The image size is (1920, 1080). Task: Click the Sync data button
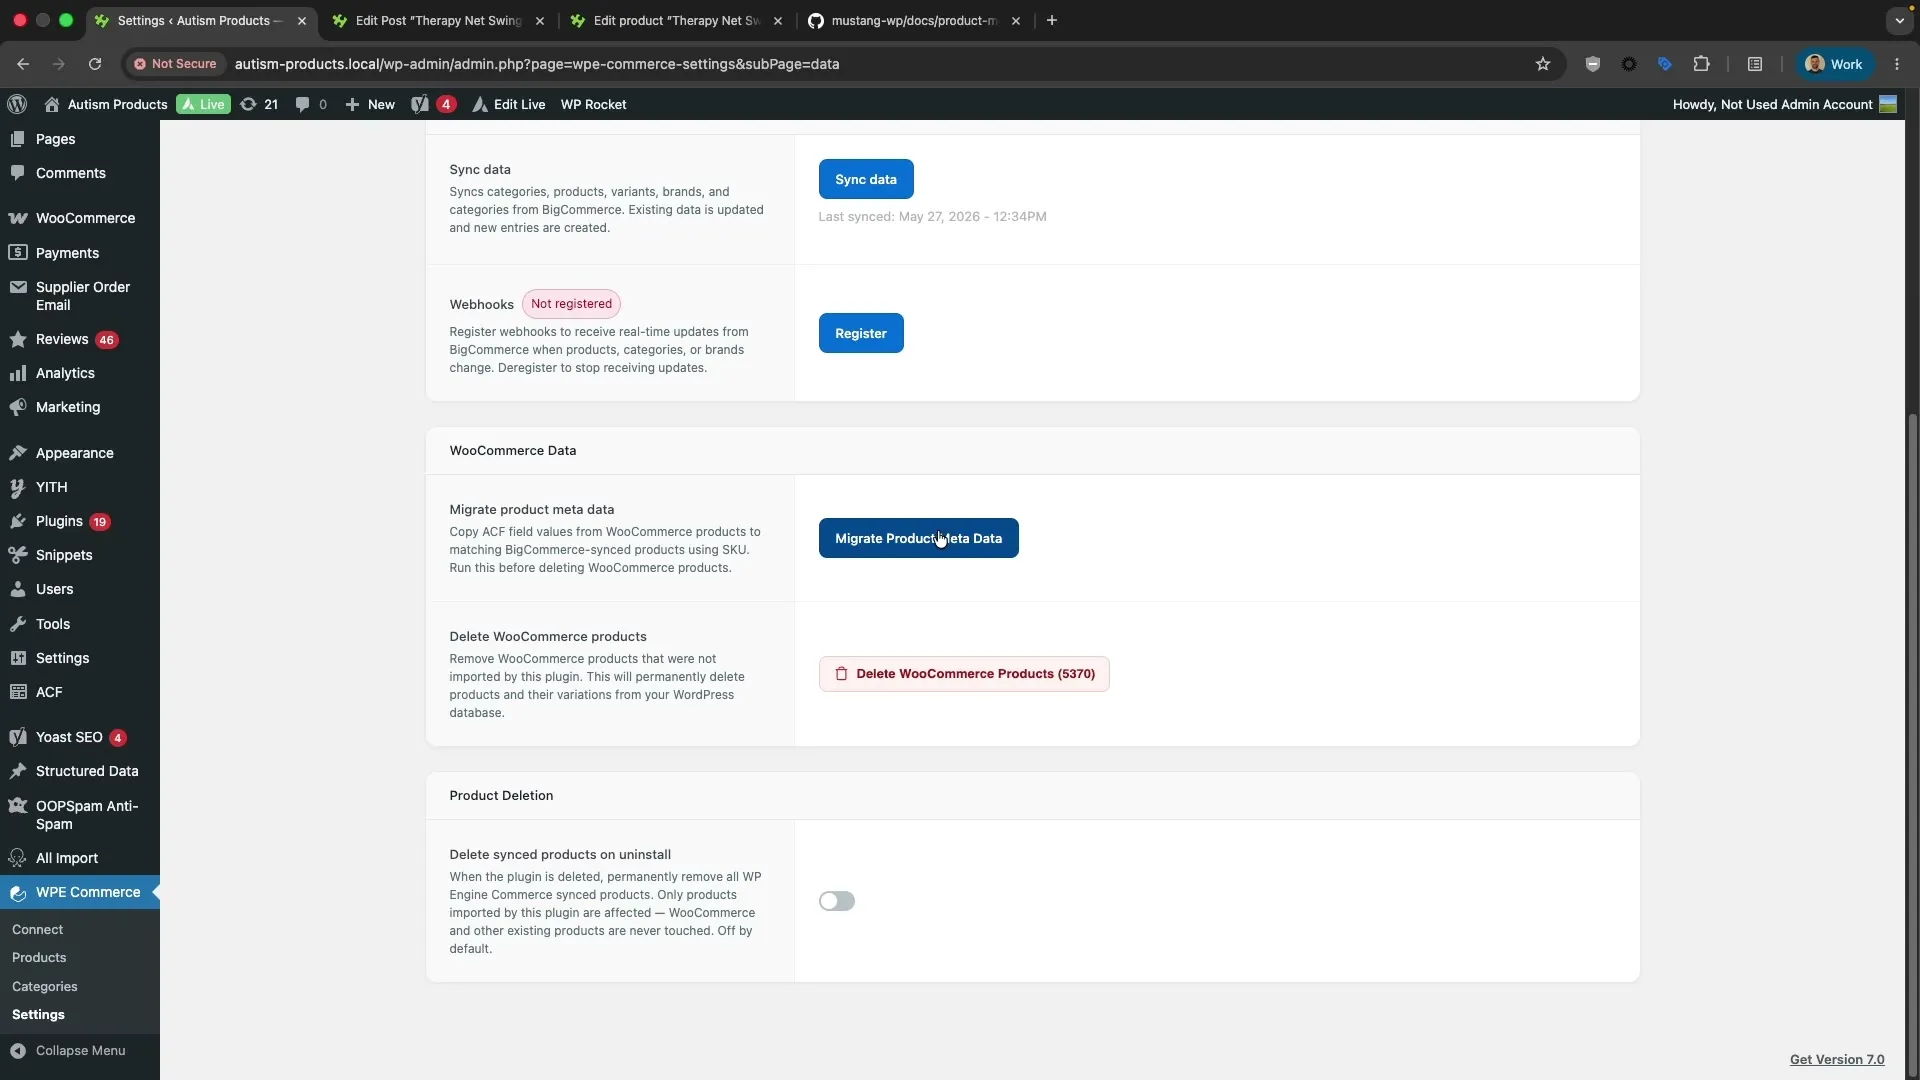(x=866, y=179)
